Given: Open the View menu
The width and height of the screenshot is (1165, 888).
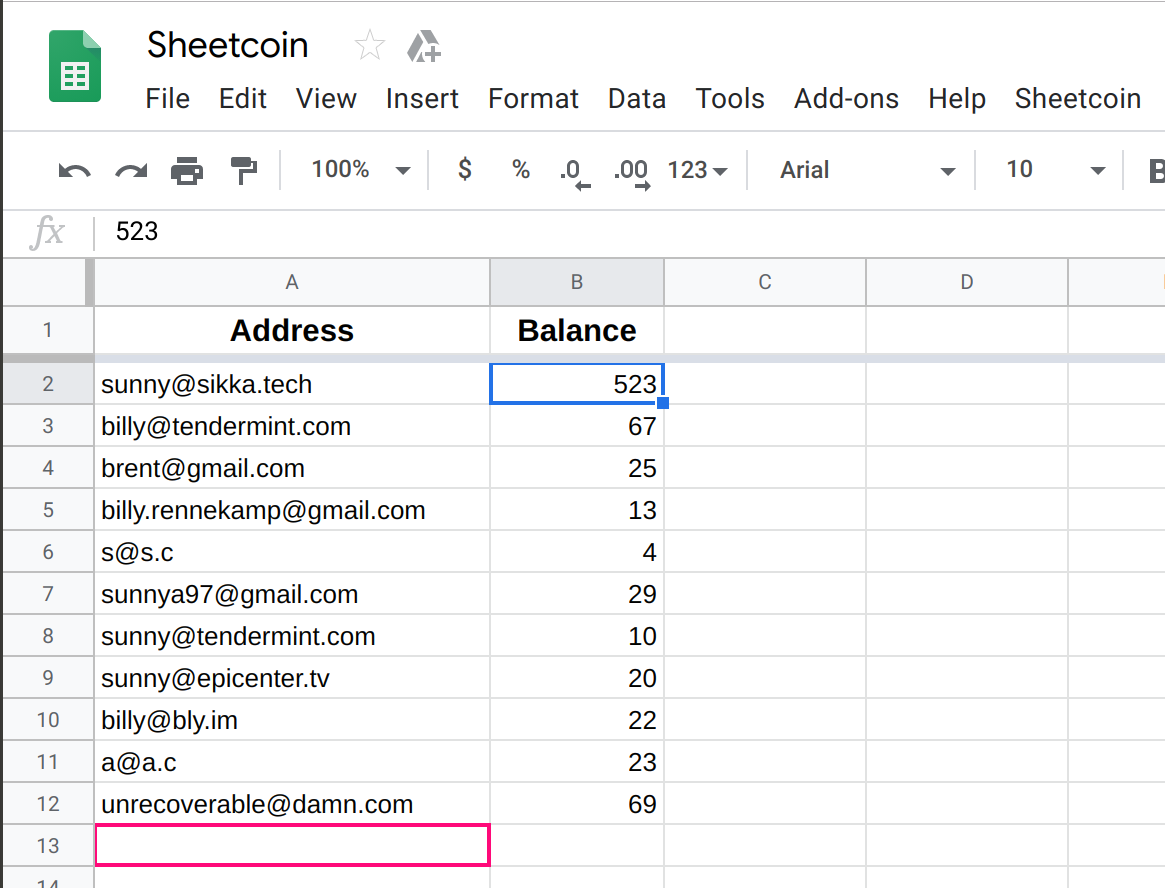Looking at the screenshot, I should [x=326, y=99].
